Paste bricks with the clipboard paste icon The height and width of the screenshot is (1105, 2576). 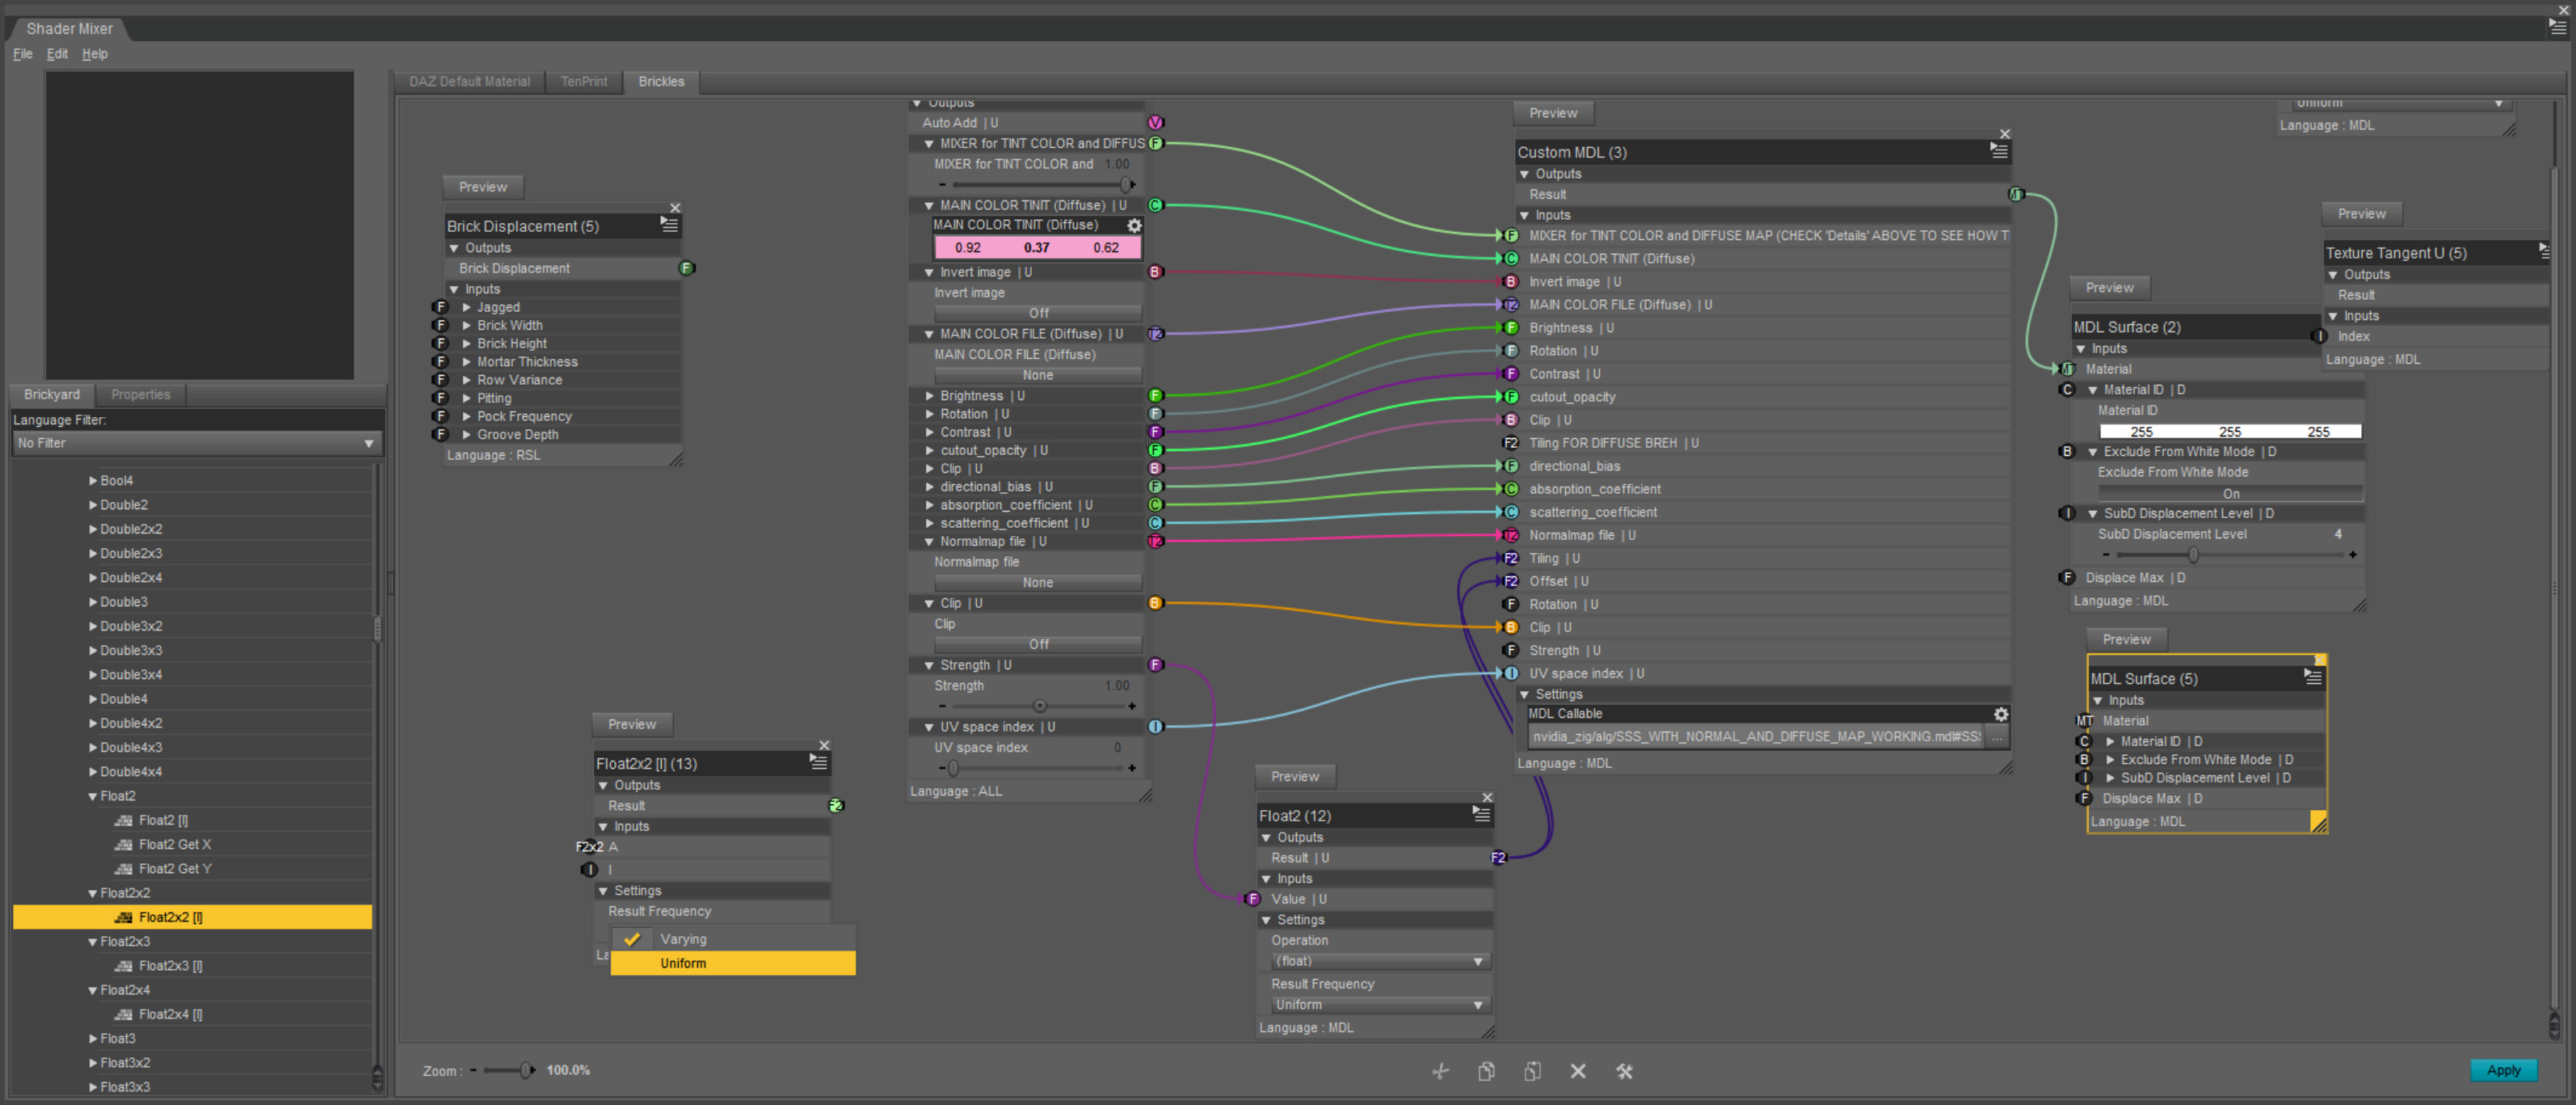[1532, 1071]
